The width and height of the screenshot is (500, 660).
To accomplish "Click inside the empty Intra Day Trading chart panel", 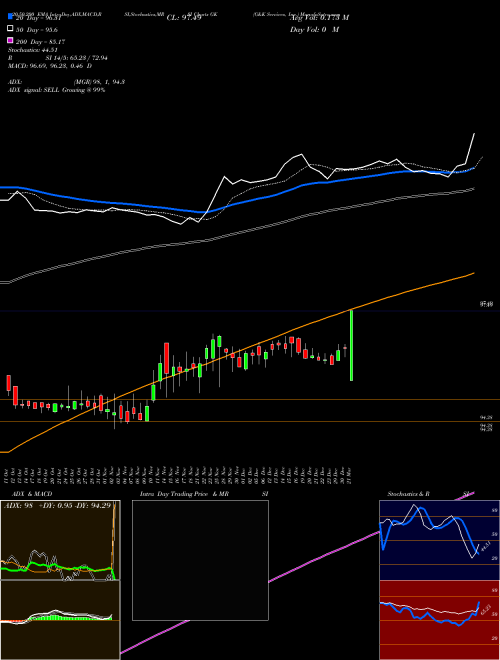I will (200, 560).
